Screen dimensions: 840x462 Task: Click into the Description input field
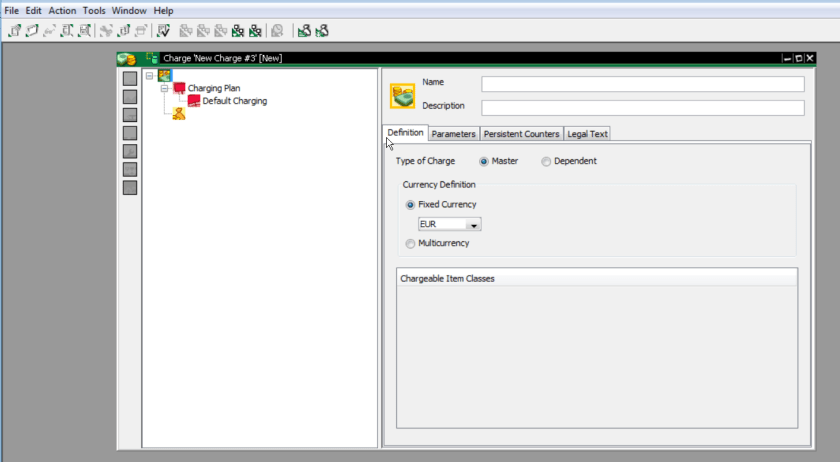[x=643, y=108]
